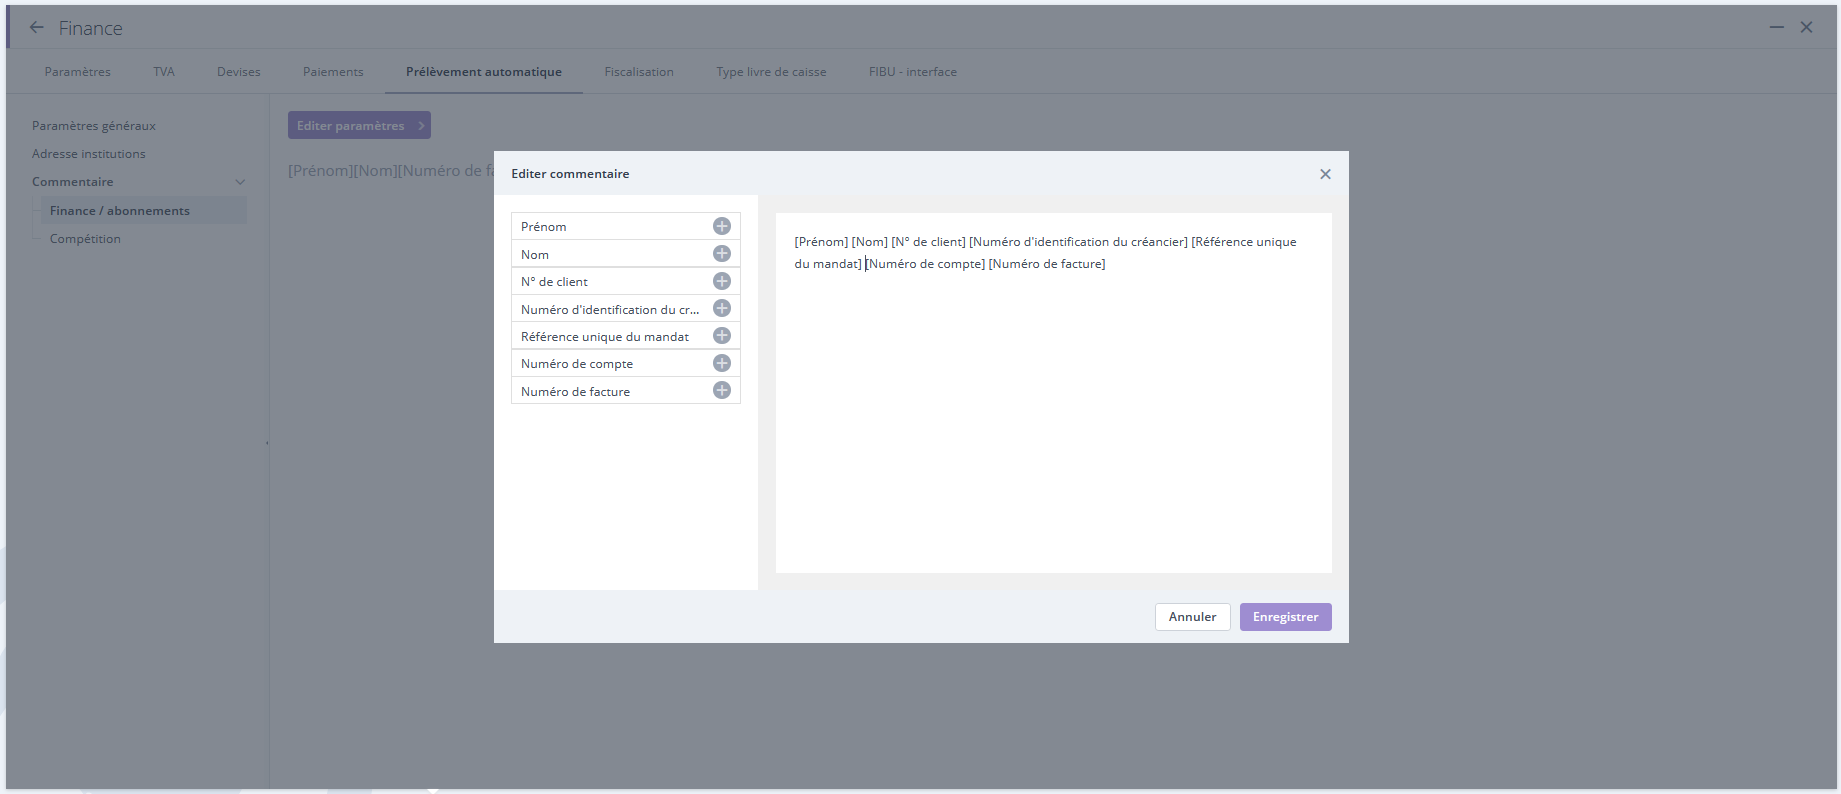
Task: Open FIBU - interface tab
Action: pyautogui.click(x=913, y=72)
